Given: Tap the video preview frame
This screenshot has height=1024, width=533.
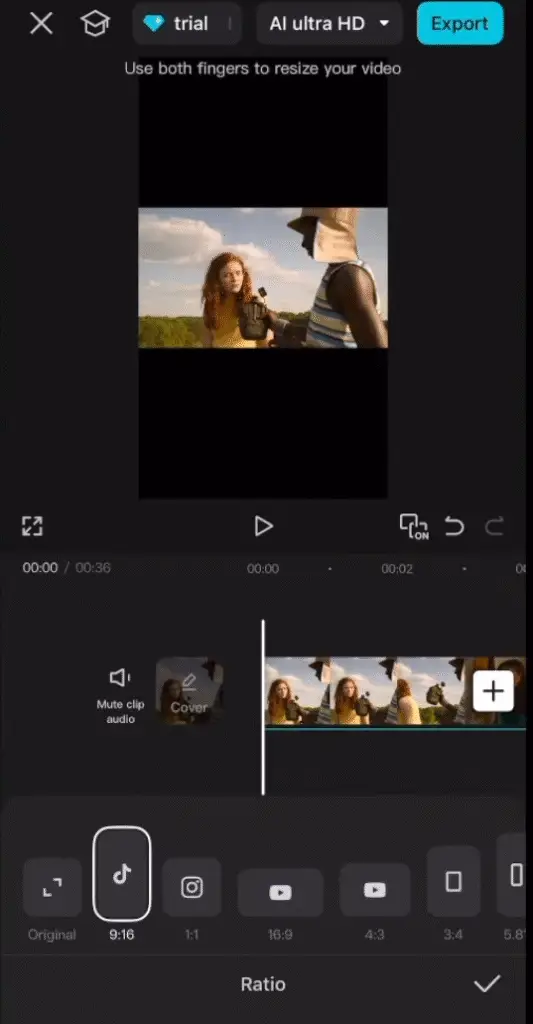Looking at the screenshot, I should pyautogui.click(x=263, y=278).
